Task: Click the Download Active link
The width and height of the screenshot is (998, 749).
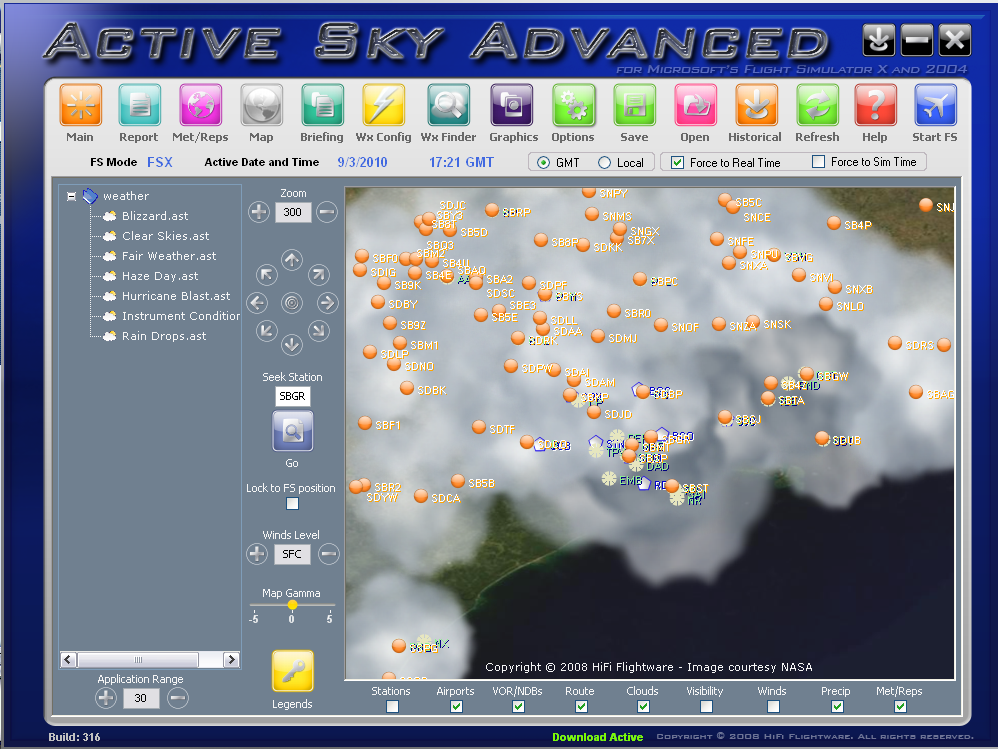Action: (597, 737)
